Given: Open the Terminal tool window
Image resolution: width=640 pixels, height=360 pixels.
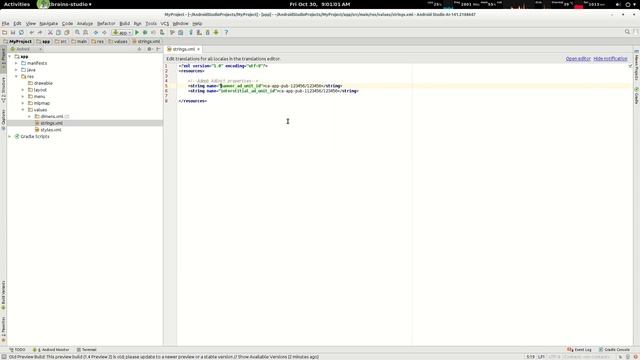Looking at the screenshot, I should pos(86,350).
